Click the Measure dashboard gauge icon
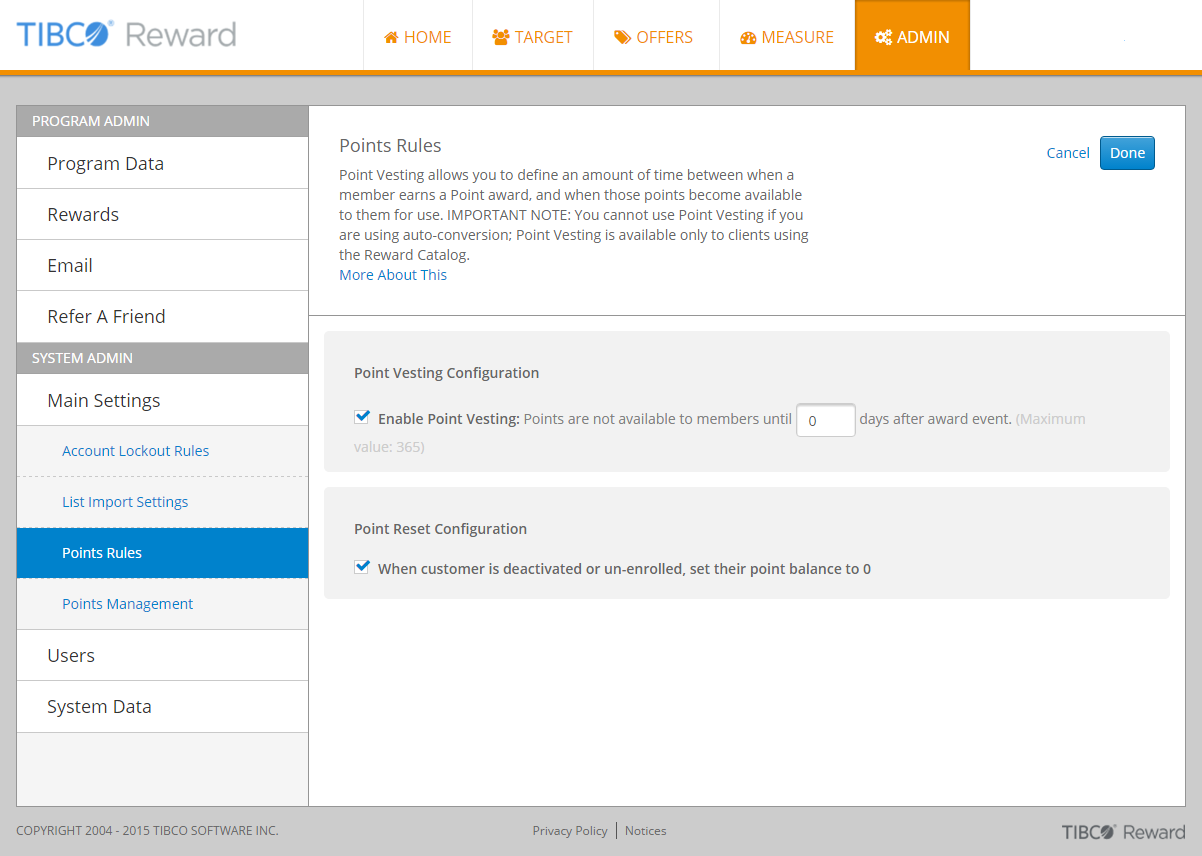The width and height of the screenshot is (1202, 856). (748, 38)
